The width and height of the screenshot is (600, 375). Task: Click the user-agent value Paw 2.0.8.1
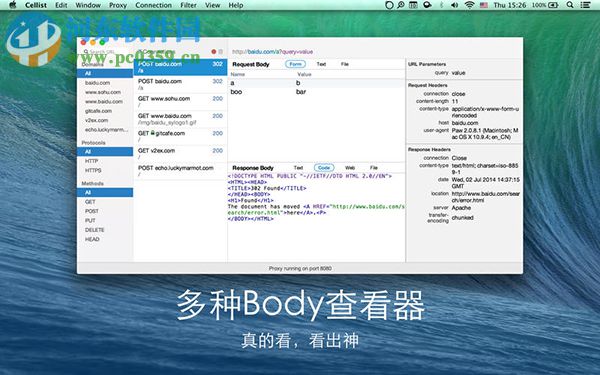(485, 134)
